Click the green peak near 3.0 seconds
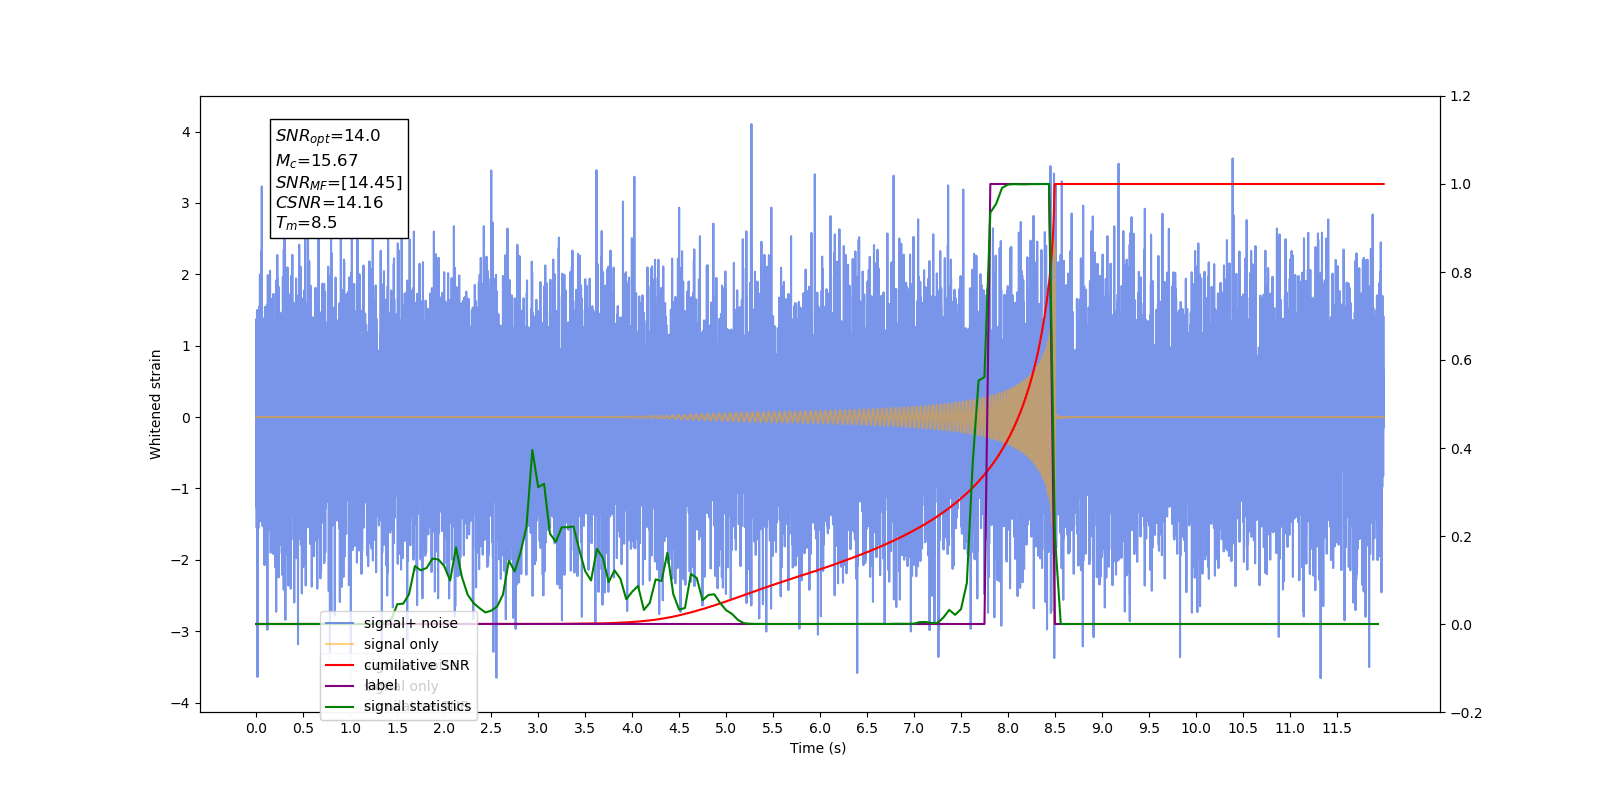1600x800 pixels. point(532,451)
